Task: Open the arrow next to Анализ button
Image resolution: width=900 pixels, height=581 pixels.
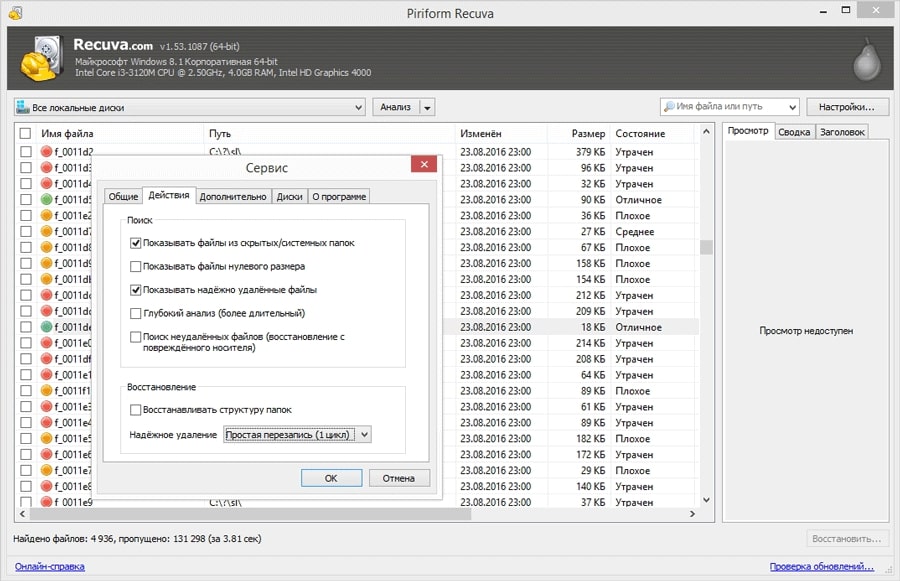Action: point(427,107)
